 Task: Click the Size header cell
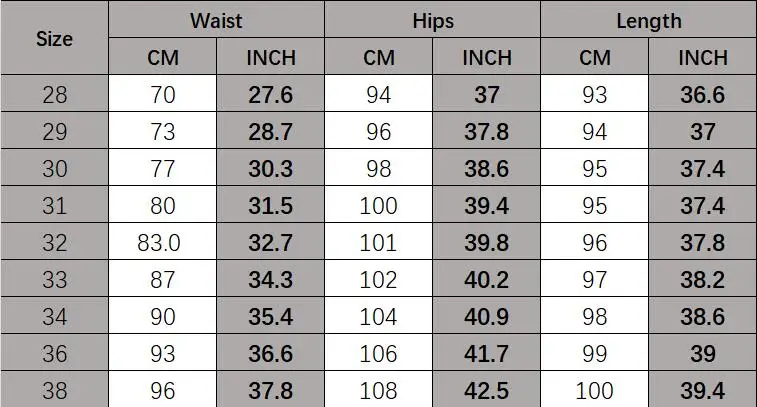coord(55,38)
